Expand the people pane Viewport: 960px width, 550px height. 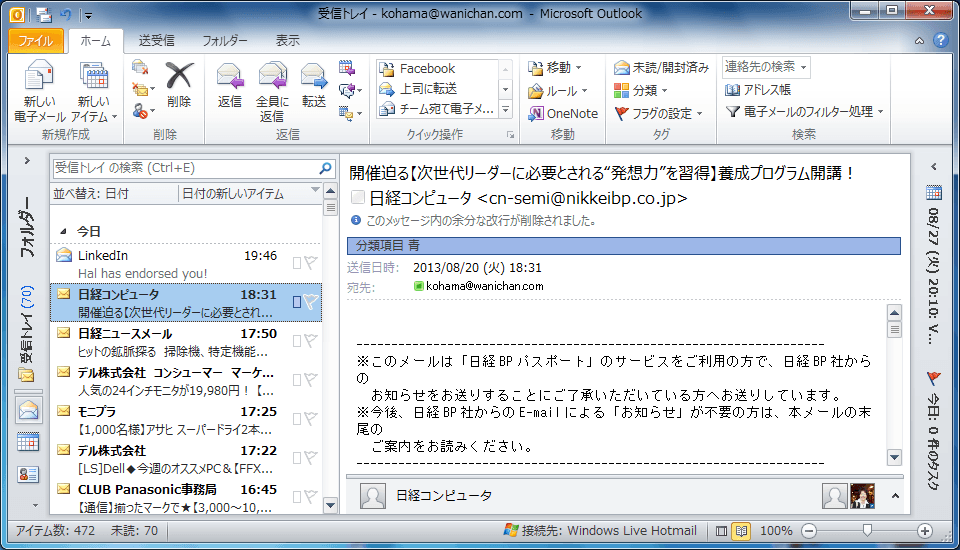pyautogui.click(x=895, y=496)
